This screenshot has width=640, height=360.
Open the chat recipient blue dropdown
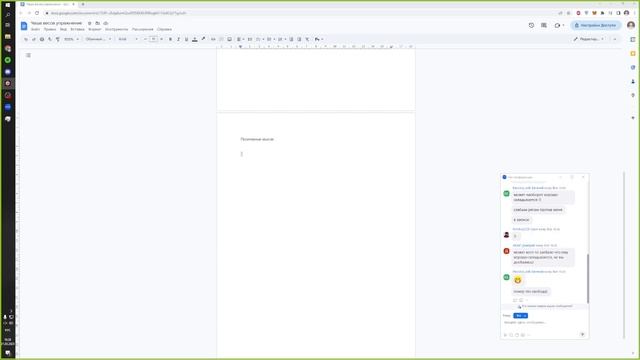point(520,316)
